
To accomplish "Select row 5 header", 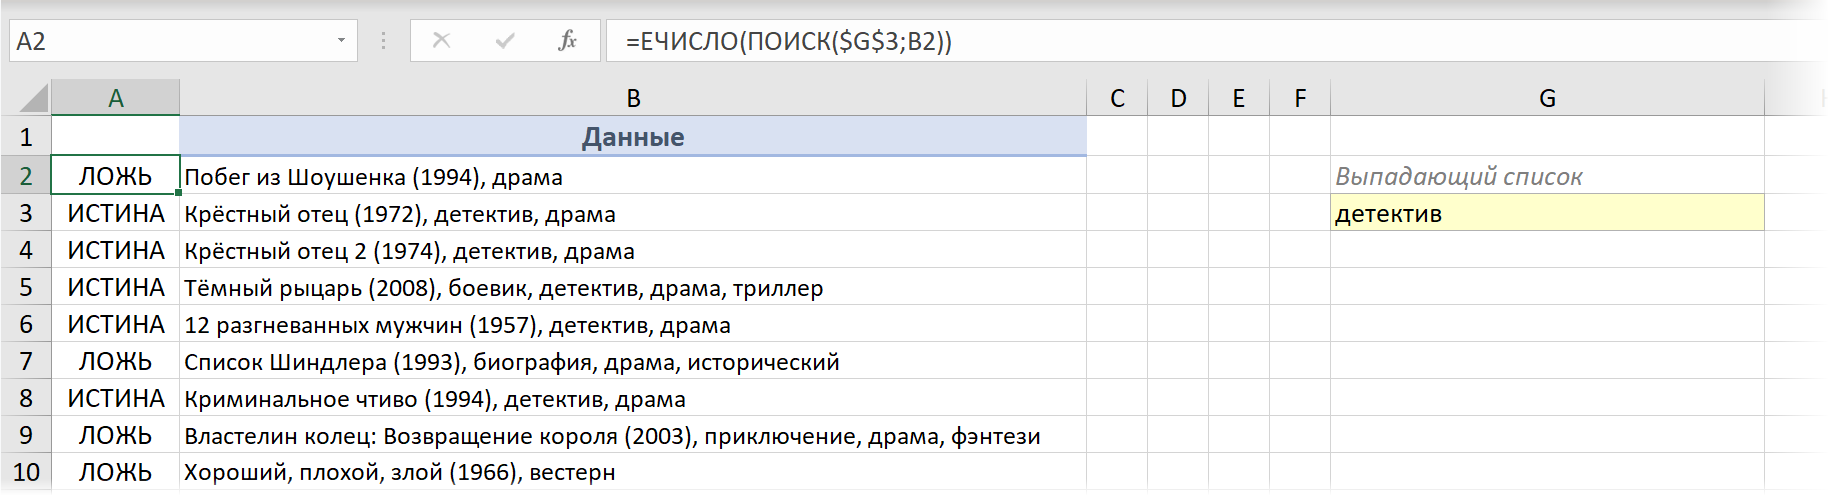I will pyautogui.click(x=26, y=288).
